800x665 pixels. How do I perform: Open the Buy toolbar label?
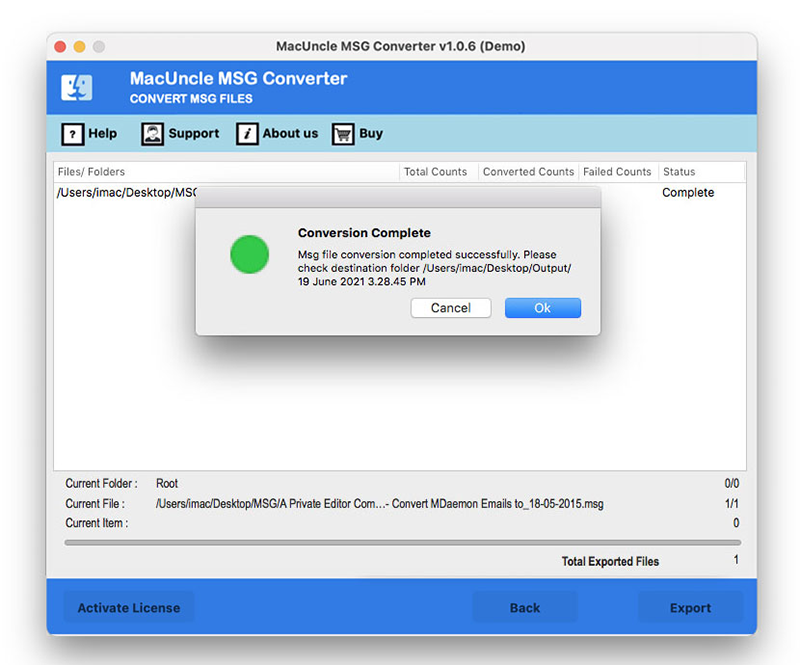(x=371, y=134)
